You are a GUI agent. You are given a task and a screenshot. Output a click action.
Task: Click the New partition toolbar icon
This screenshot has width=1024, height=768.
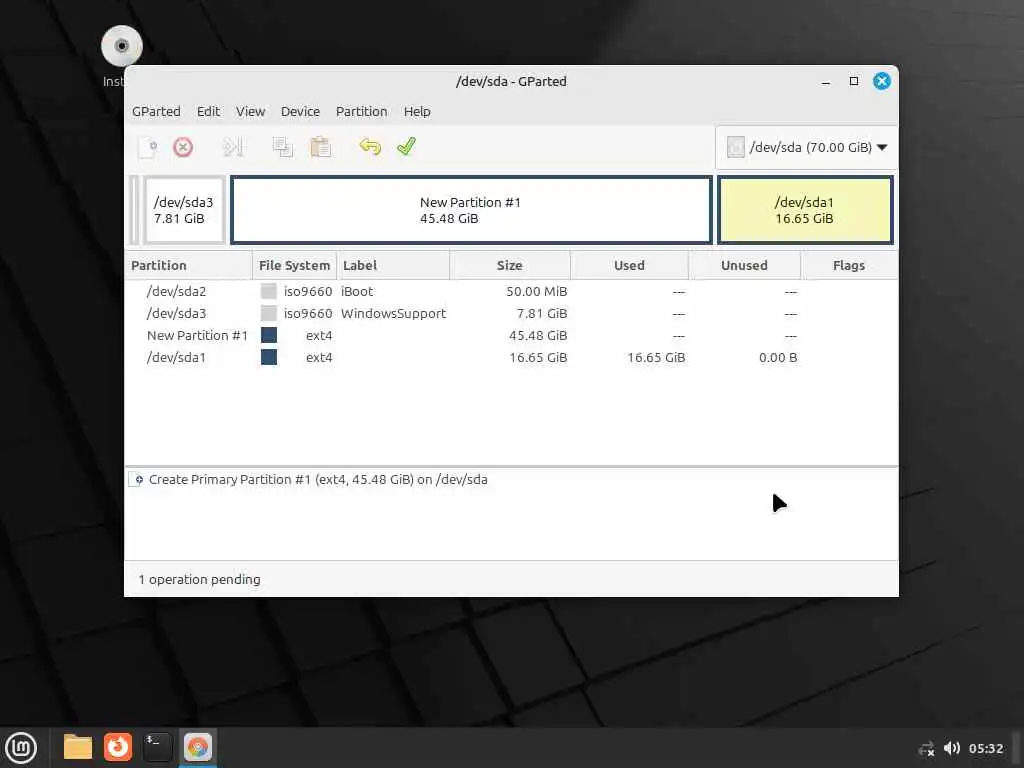148,148
